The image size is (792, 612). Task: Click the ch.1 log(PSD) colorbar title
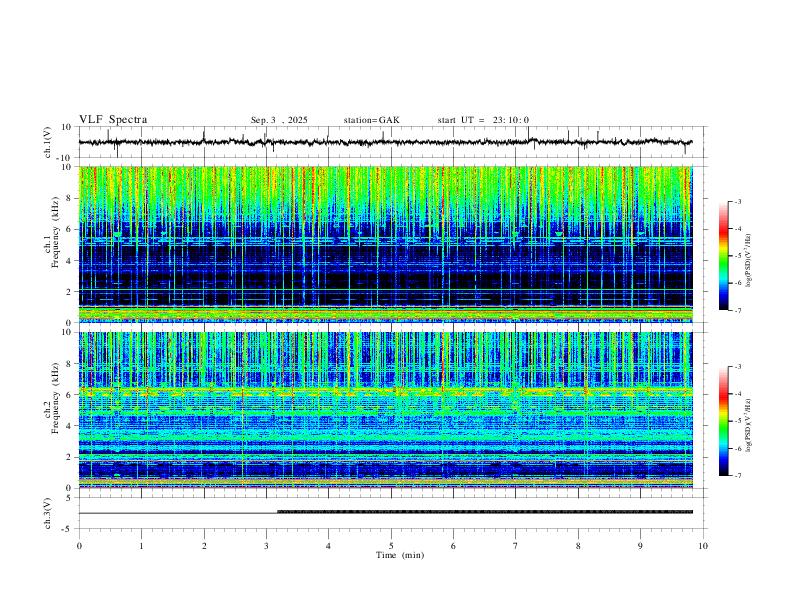[749, 261]
